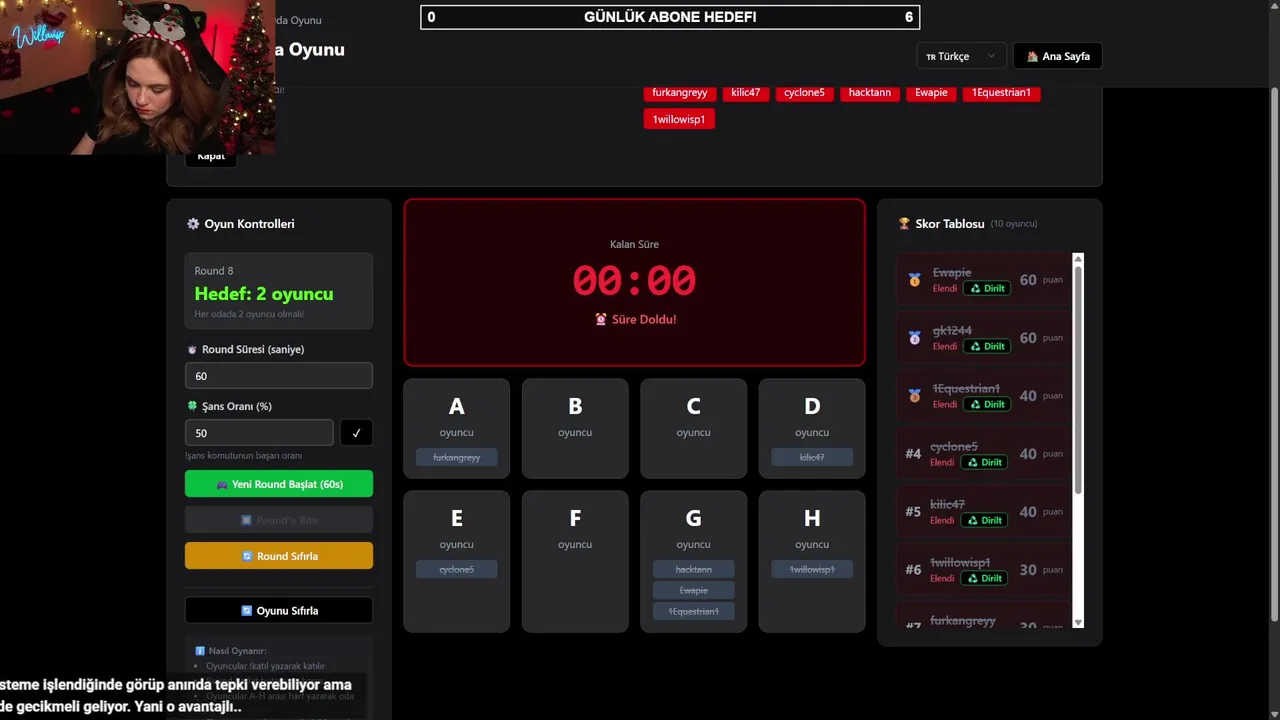The image size is (1280, 720).
Task: Go to Ana Sayfa home button
Action: pos(1058,56)
